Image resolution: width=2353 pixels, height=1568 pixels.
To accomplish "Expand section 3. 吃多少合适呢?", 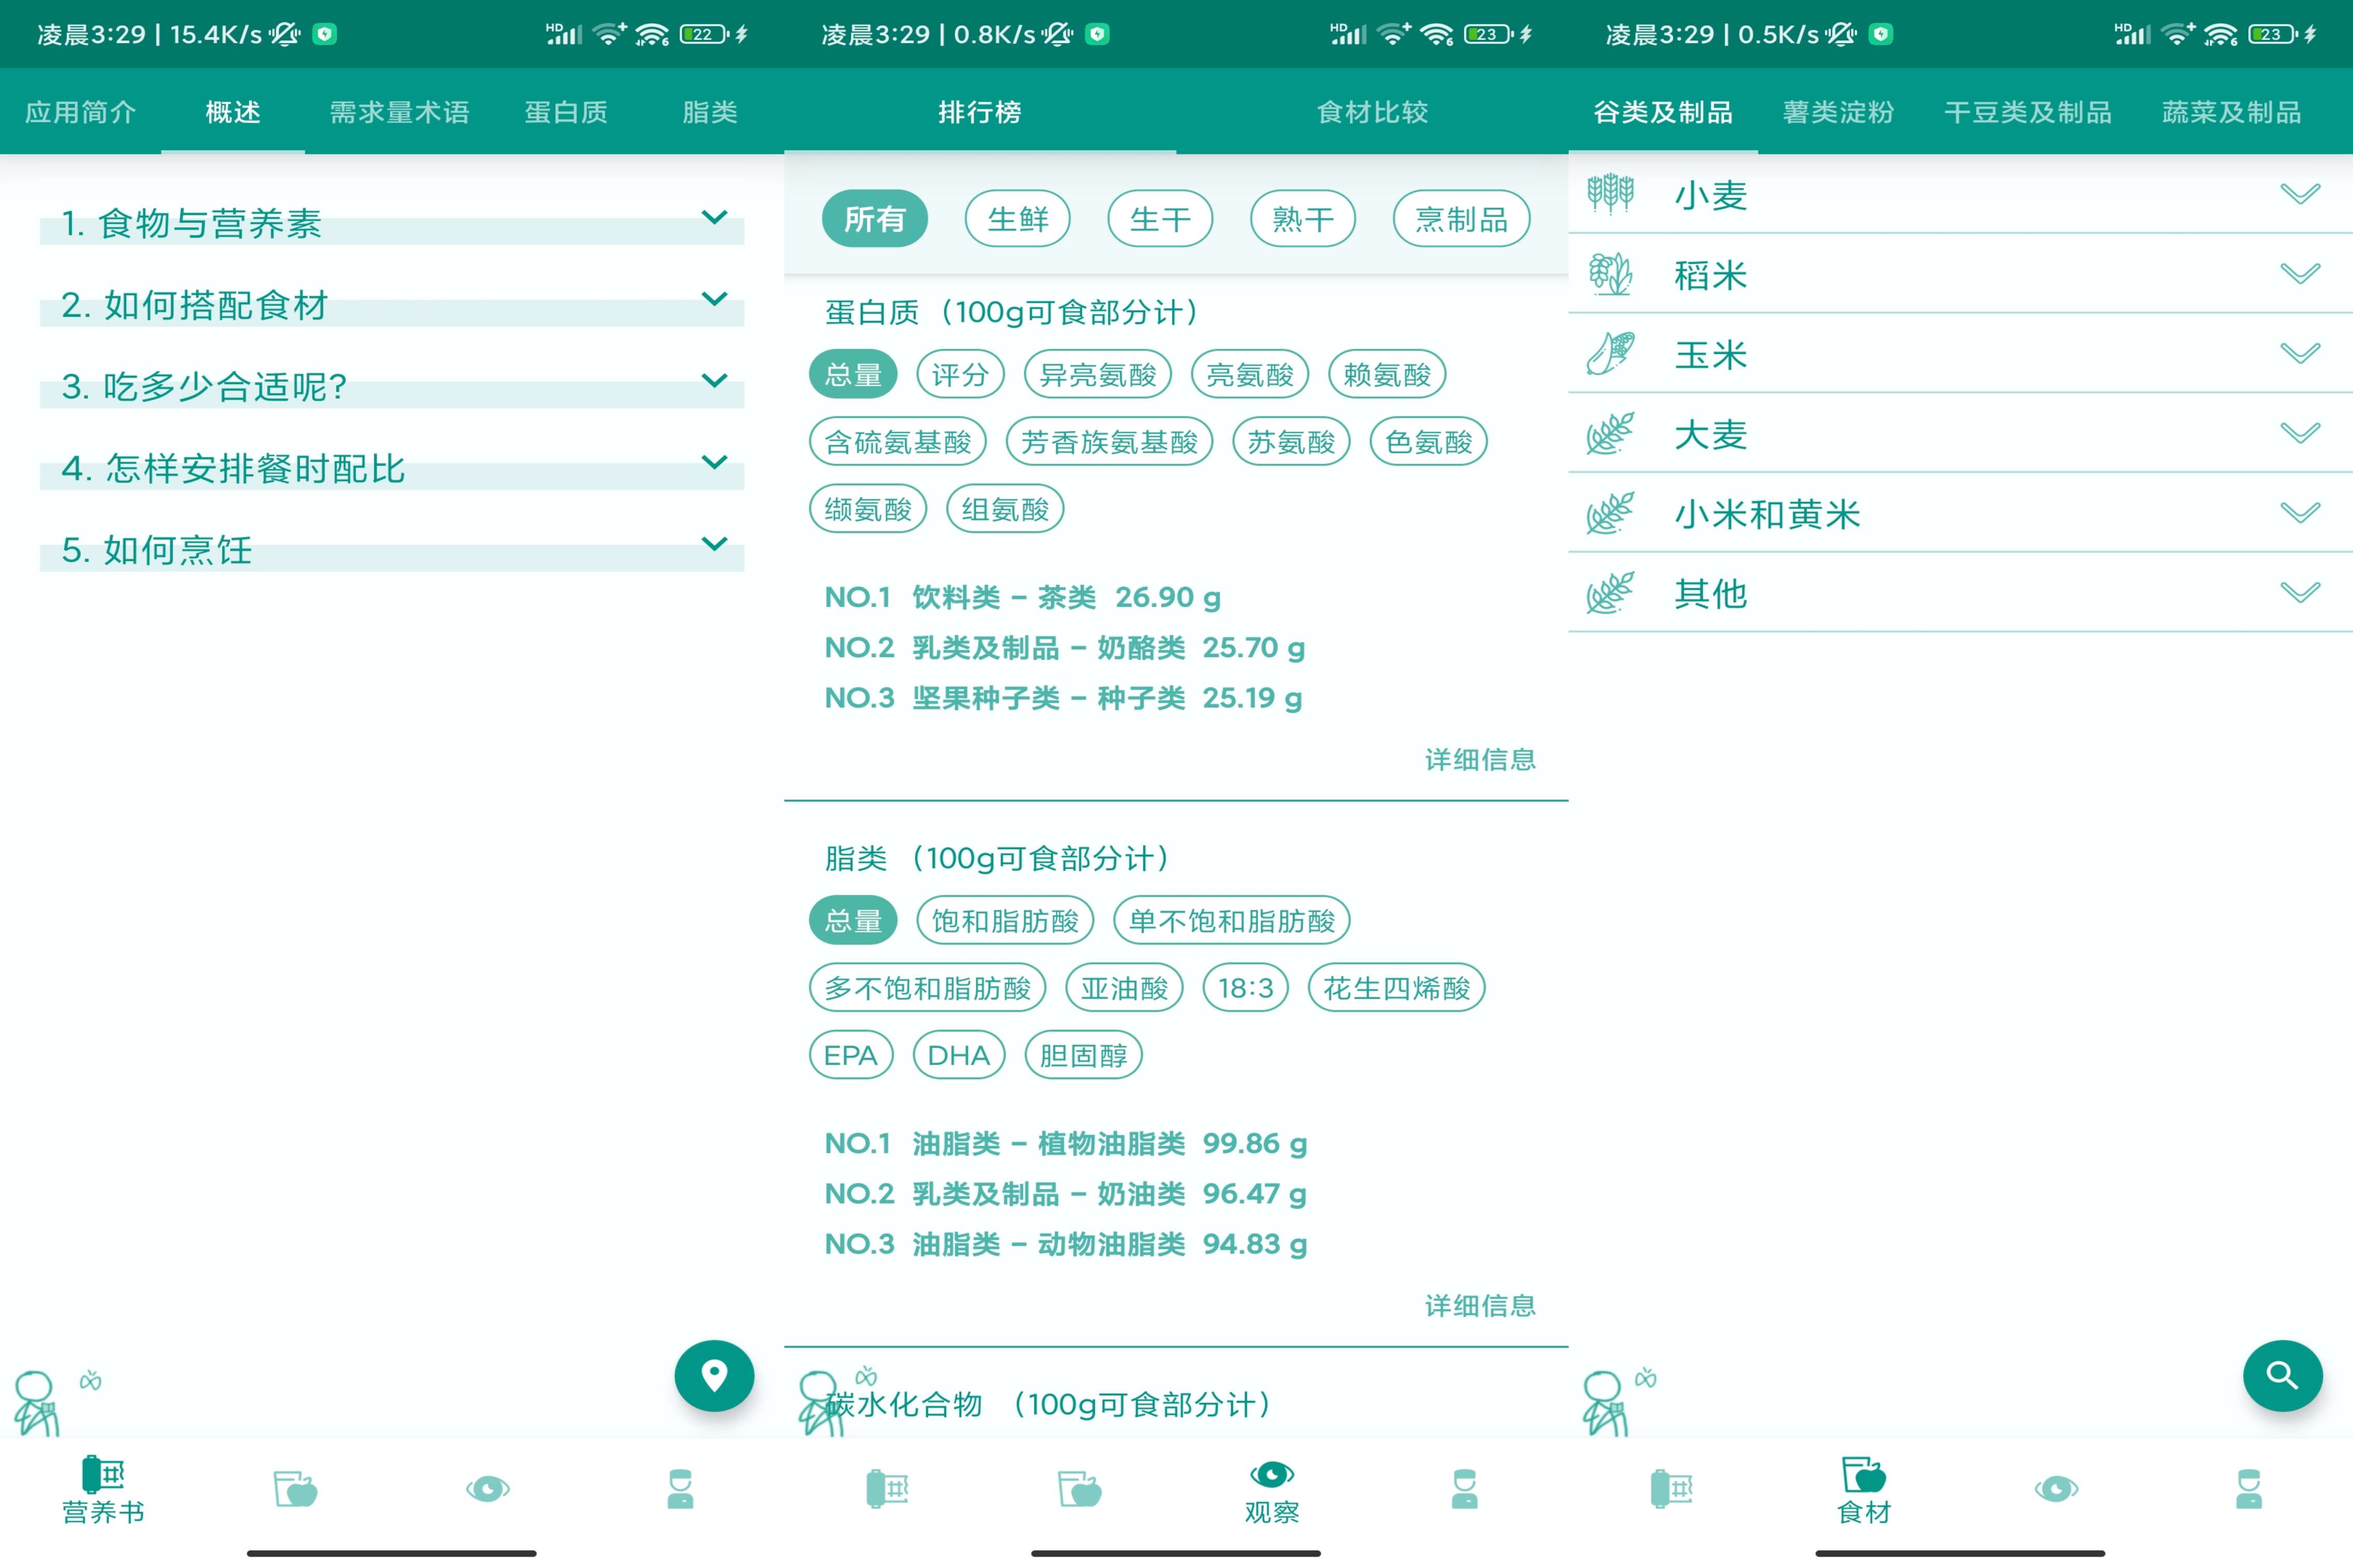I will click(x=392, y=386).
